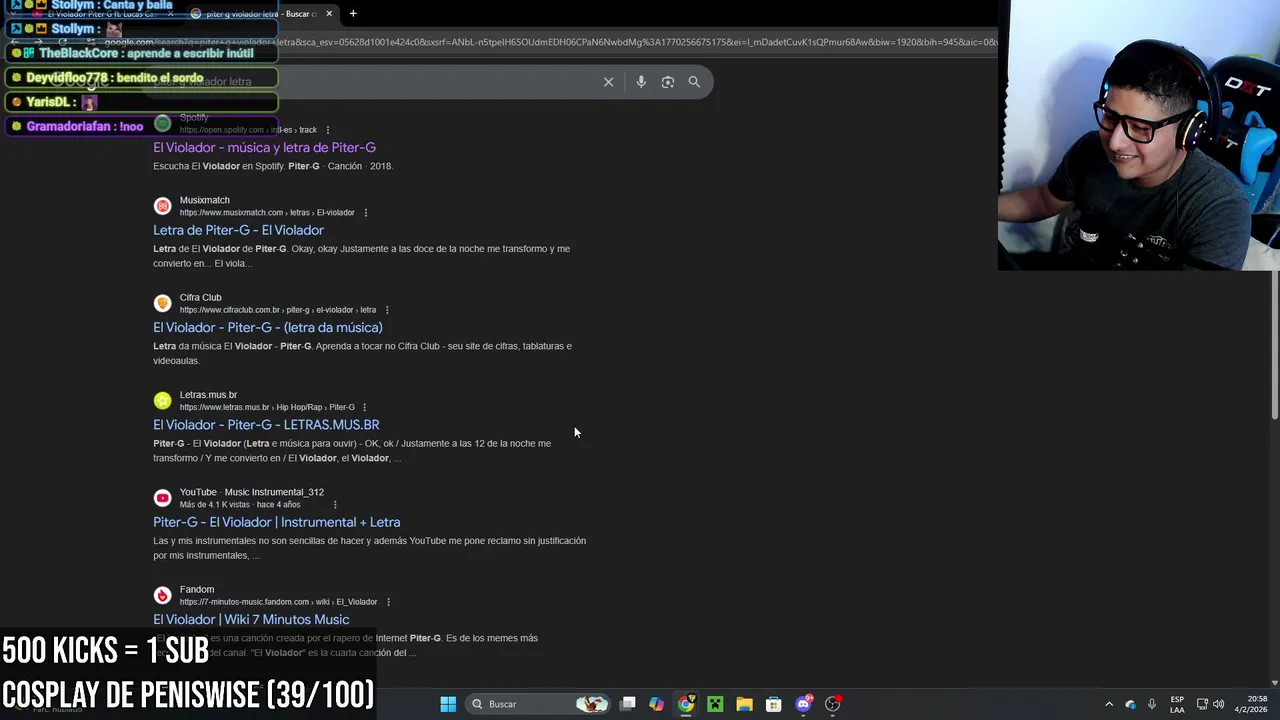
Task: Open 'Piter-G - El Violador | Instrumental + Letra'
Action: [x=276, y=522]
